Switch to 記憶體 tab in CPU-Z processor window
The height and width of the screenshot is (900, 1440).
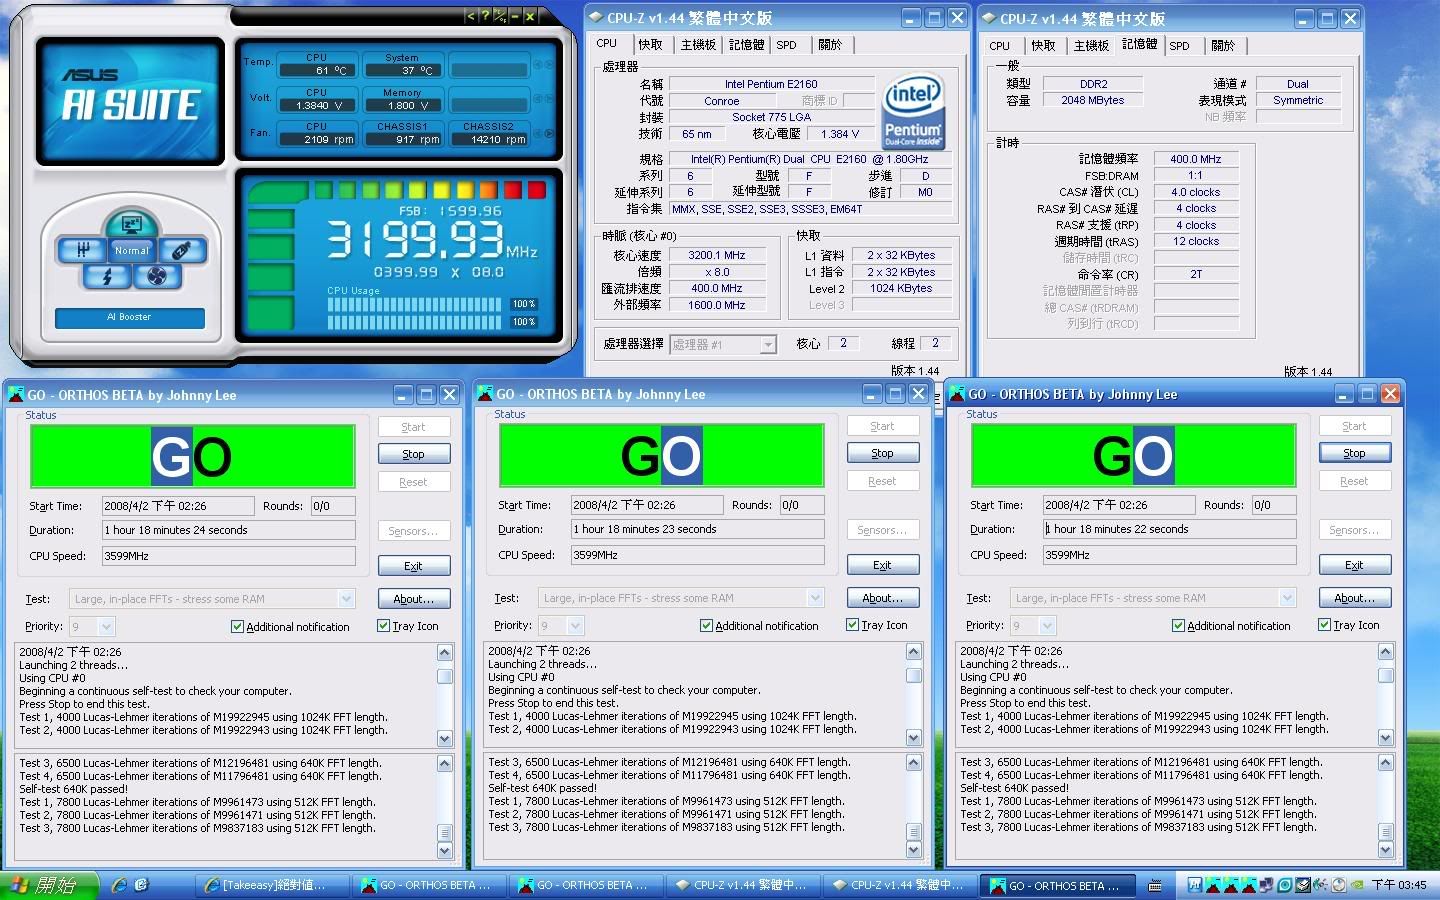[746, 45]
